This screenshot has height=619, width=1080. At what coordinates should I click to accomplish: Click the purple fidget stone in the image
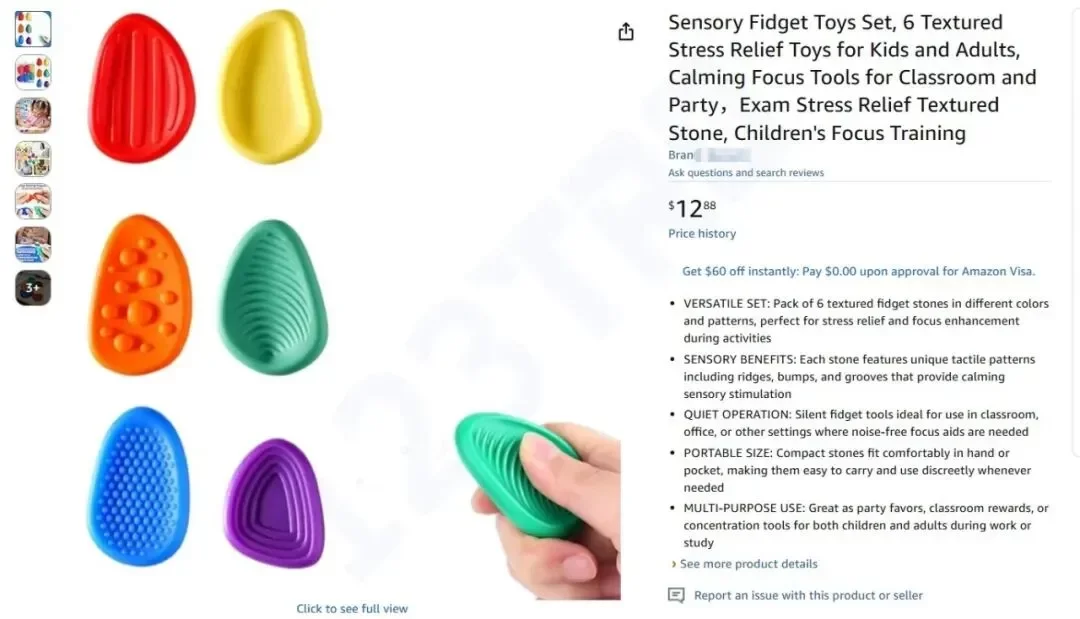click(274, 502)
